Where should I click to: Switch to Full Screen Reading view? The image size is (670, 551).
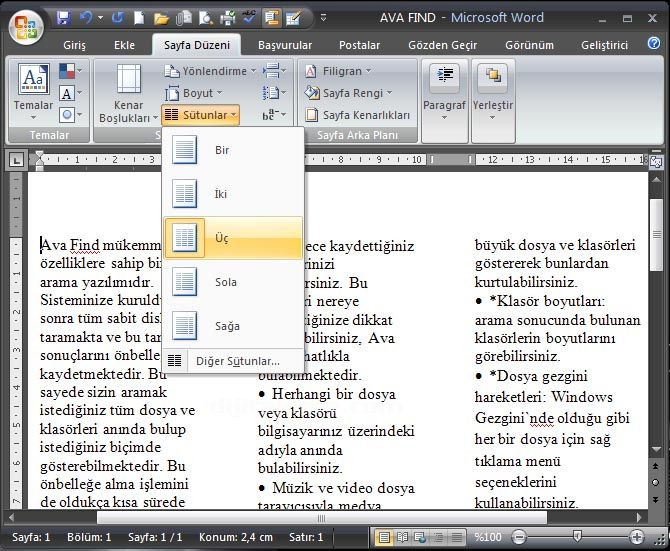point(402,537)
